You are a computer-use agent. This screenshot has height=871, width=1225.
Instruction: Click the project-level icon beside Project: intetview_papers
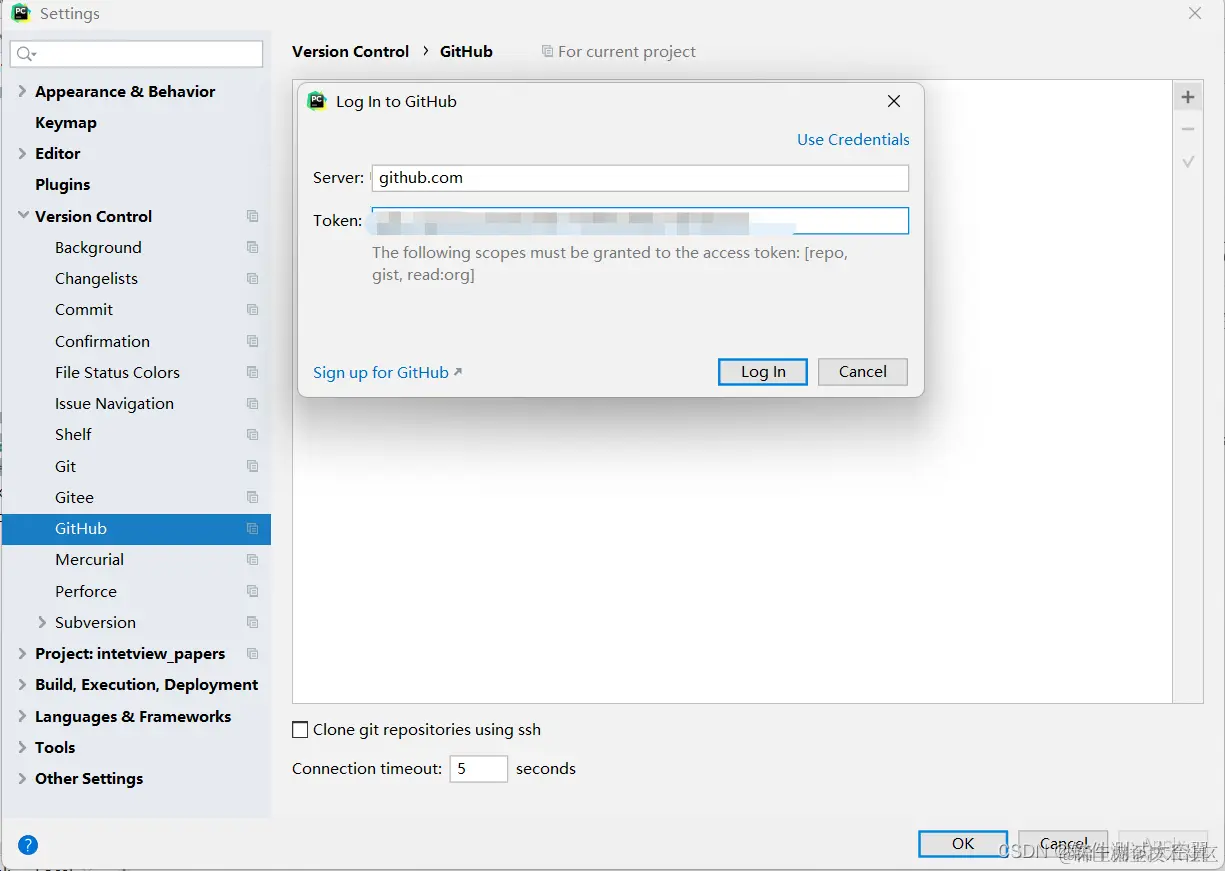coord(252,654)
